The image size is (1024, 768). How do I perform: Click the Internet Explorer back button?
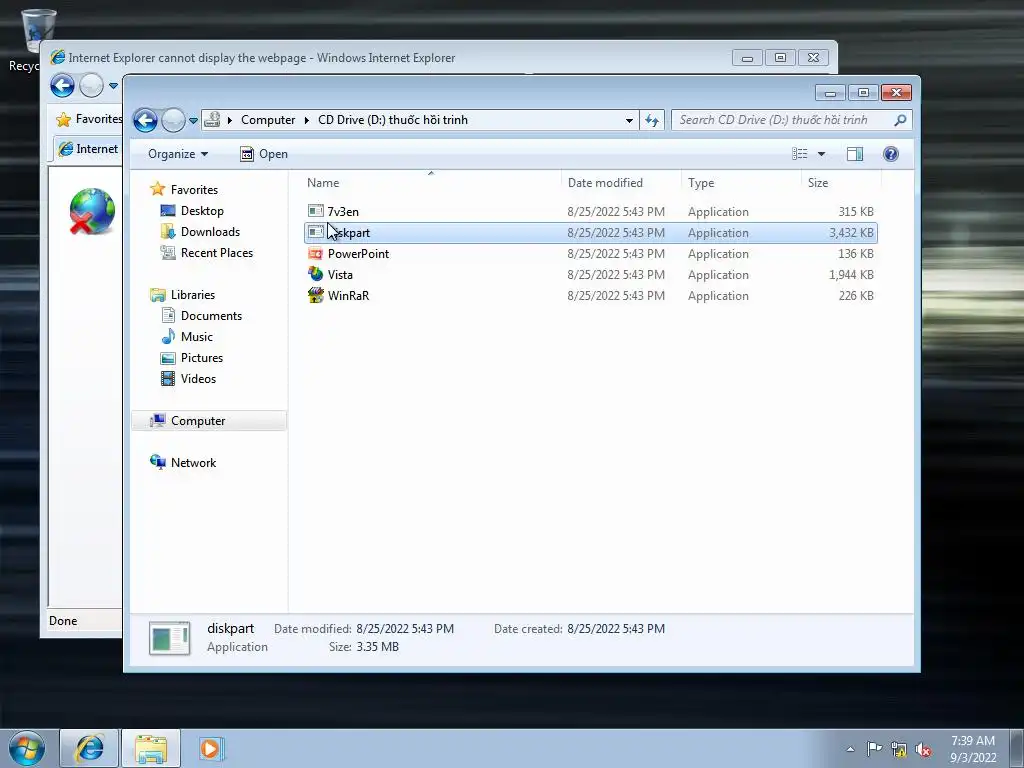click(x=62, y=86)
